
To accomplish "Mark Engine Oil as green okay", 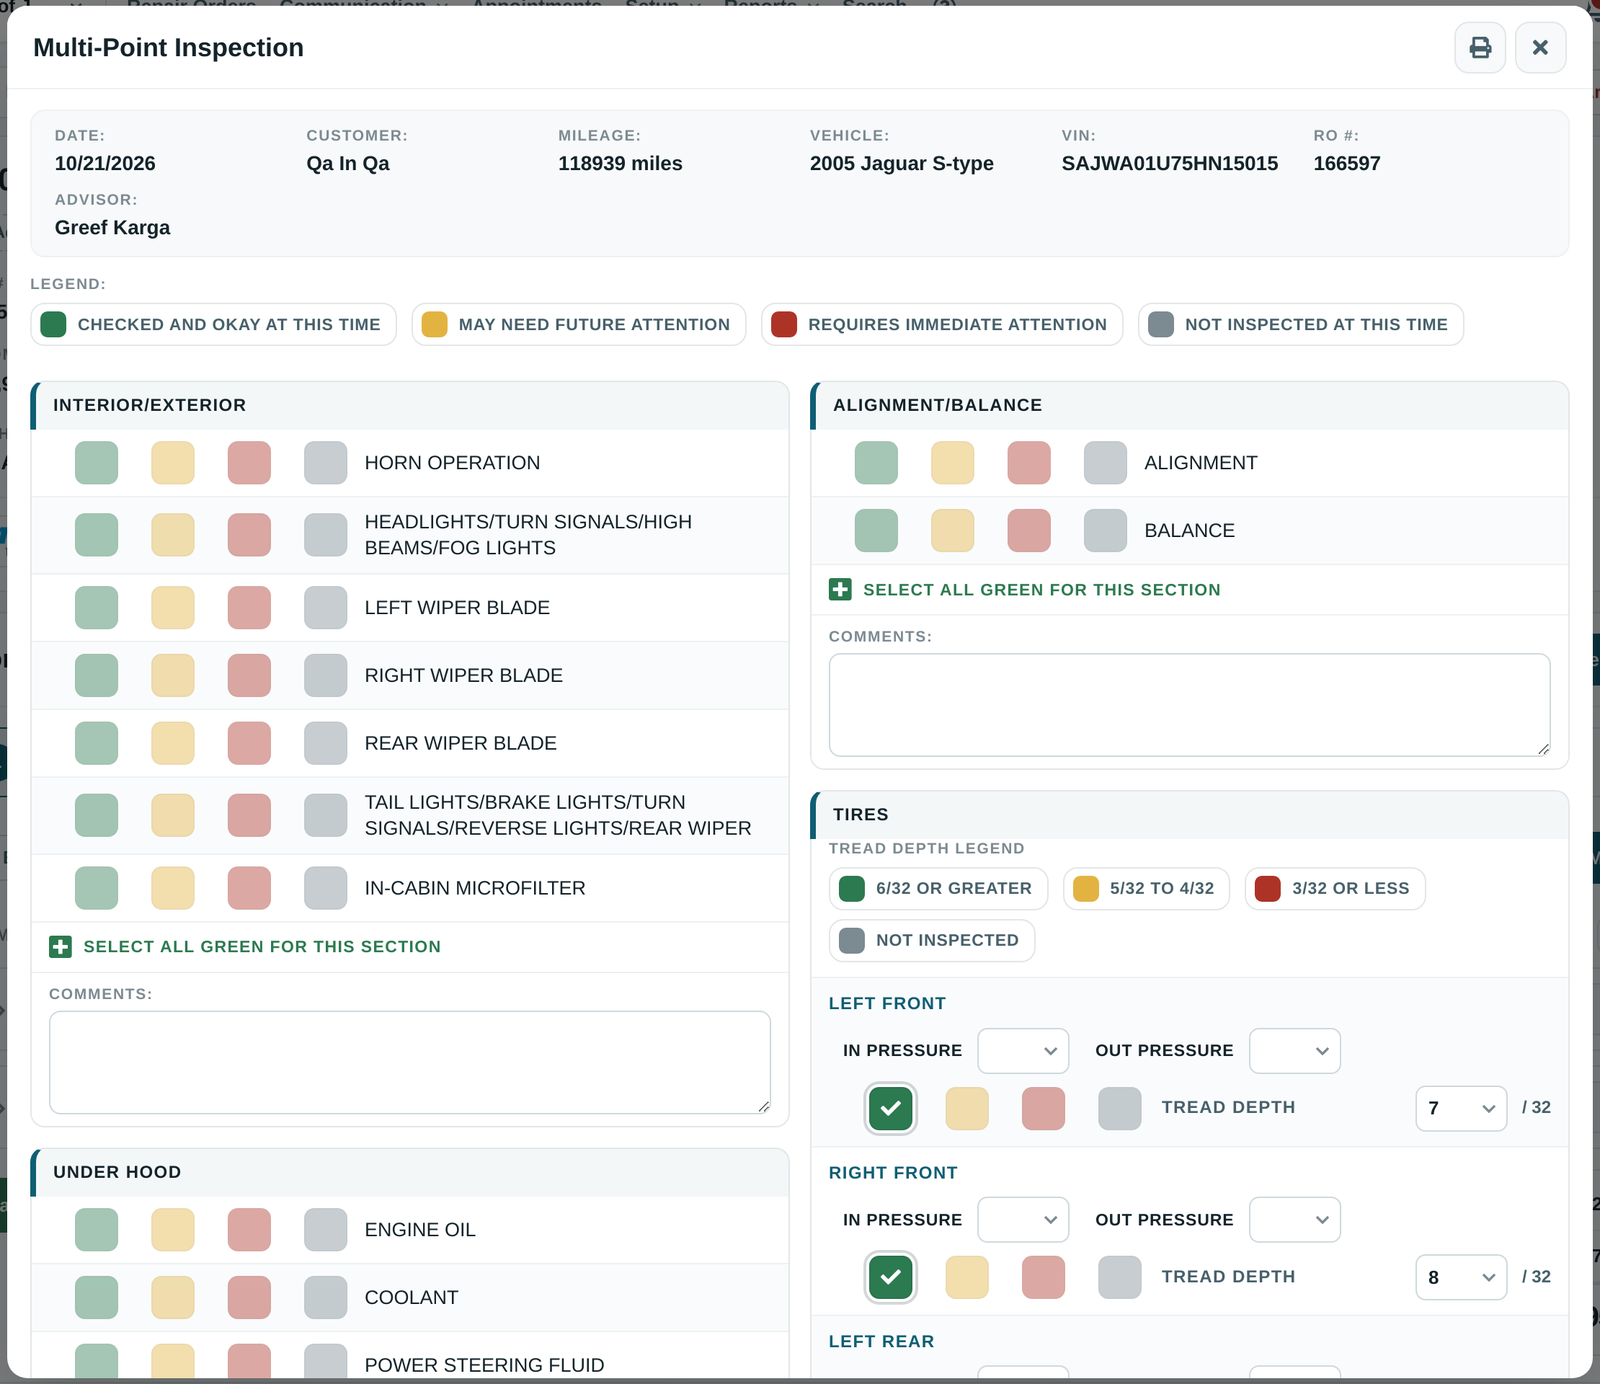I will point(96,1230).
